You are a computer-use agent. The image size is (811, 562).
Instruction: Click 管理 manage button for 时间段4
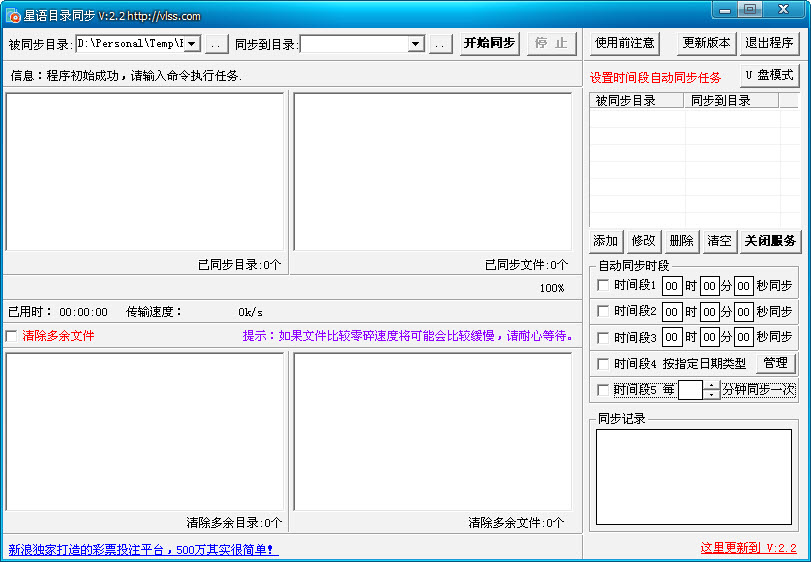(x=775, y=363)
